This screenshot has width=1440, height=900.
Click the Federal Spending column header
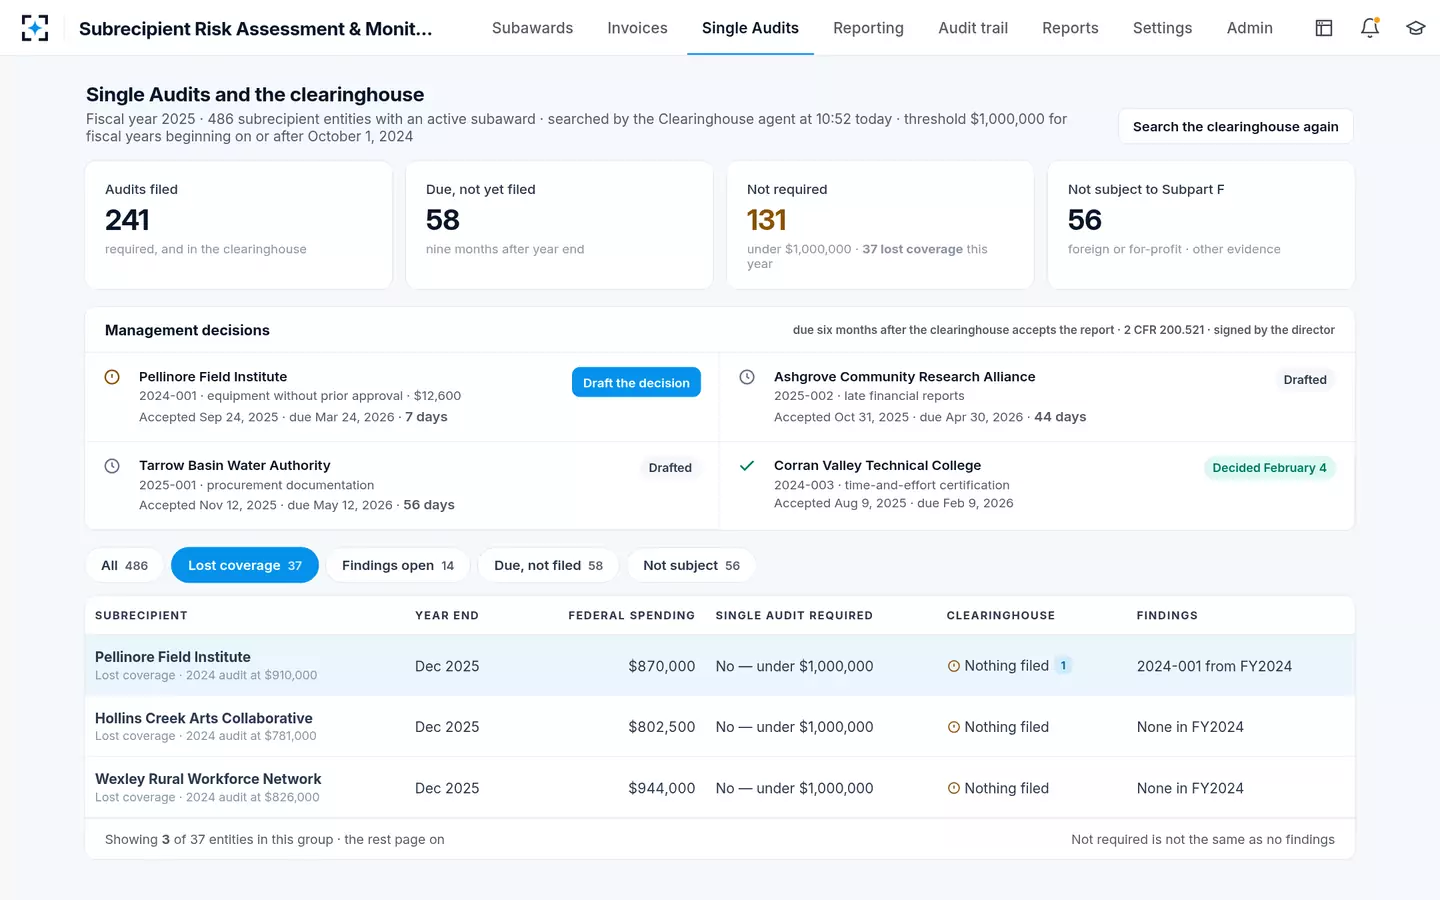coord(631,616)
